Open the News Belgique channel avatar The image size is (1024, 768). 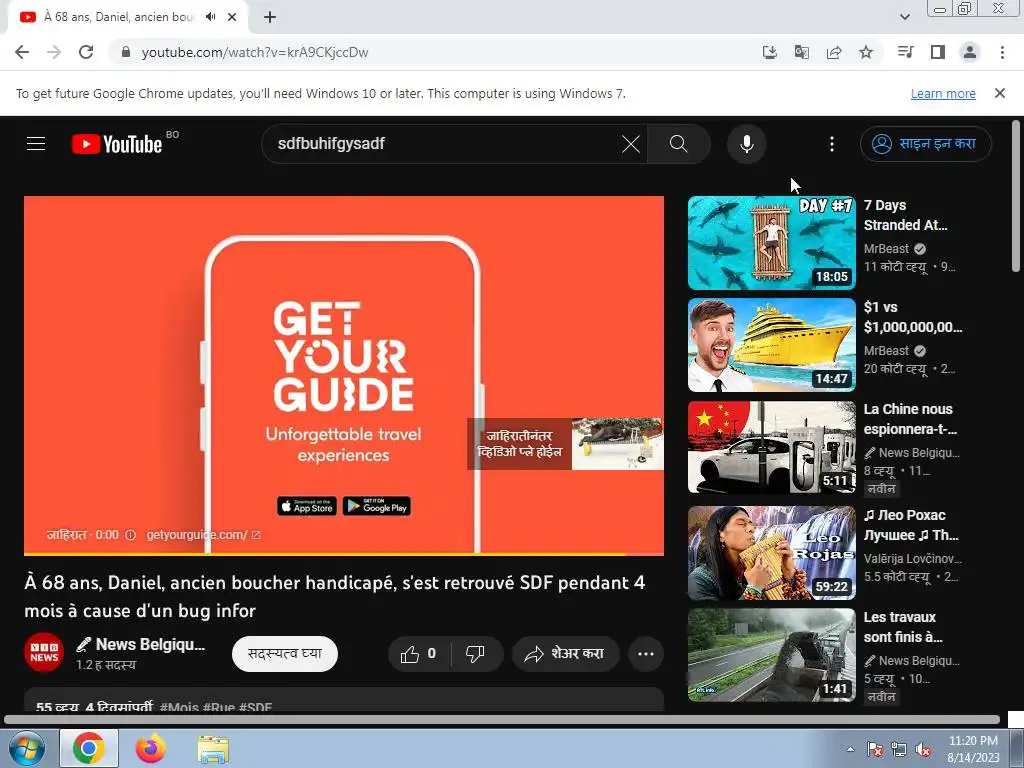point(44,652)
